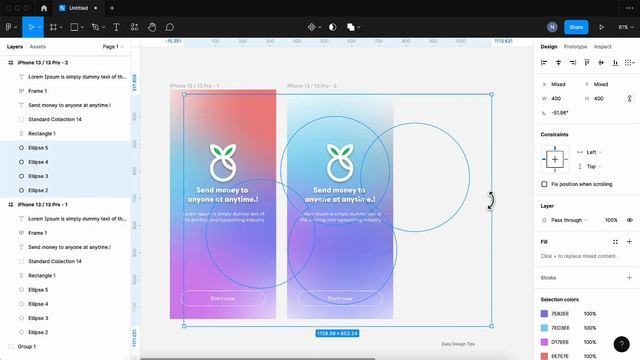Toggle layer visibility eye icon

coord(630,220)
